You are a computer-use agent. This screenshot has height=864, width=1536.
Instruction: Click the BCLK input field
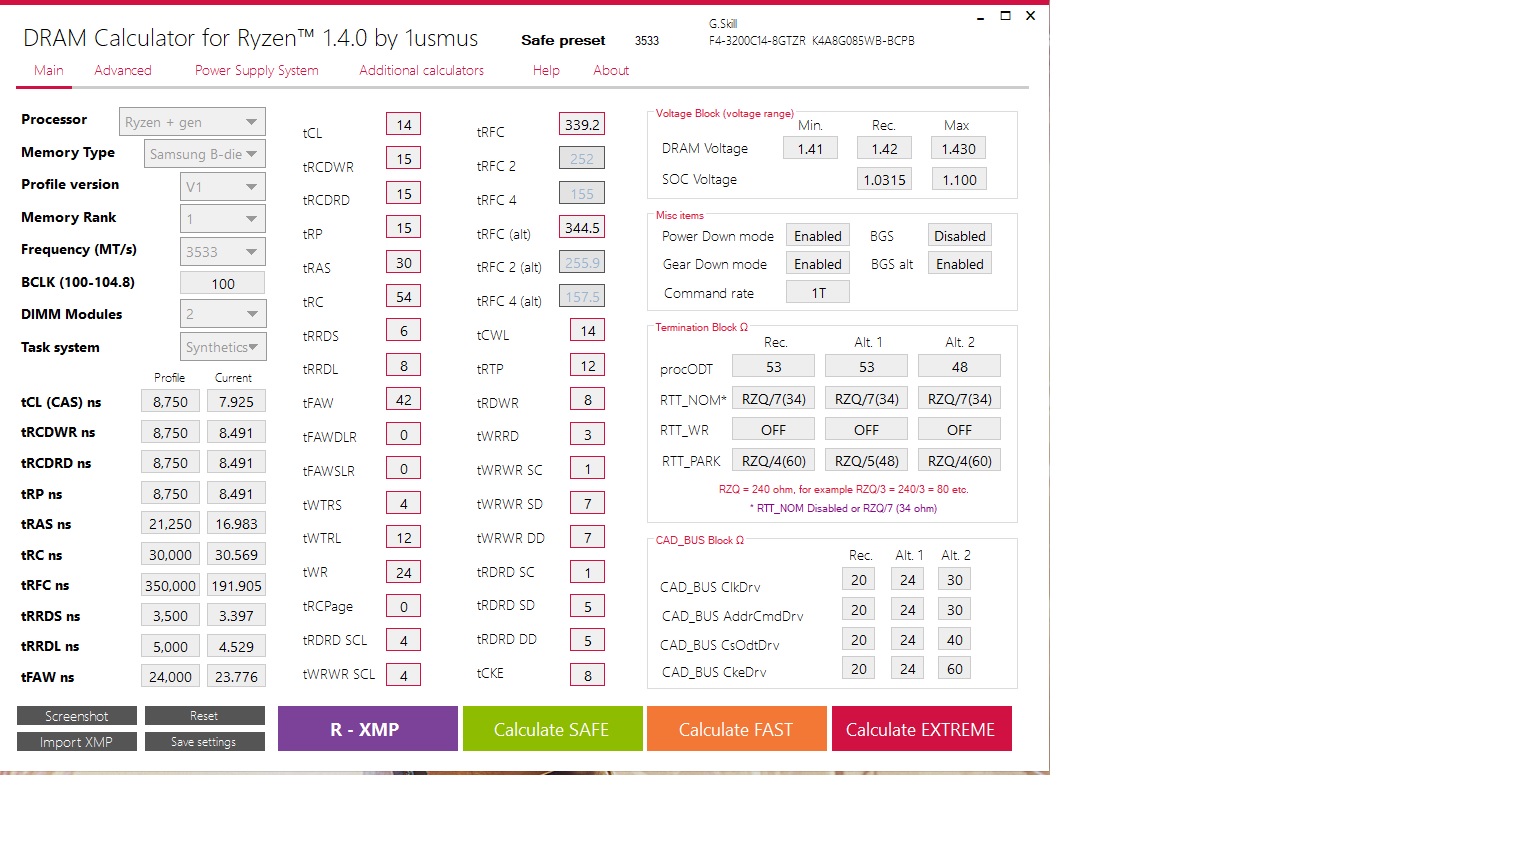pyautogui.click(x=223, y=284)
